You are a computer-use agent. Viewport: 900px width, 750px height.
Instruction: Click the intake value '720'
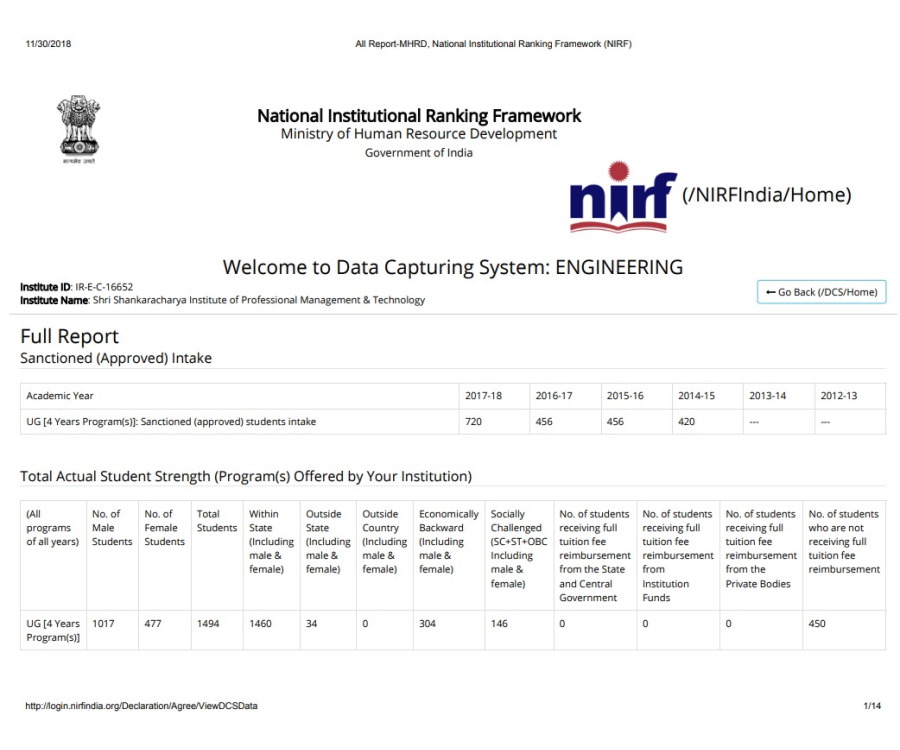pos(474,422)
